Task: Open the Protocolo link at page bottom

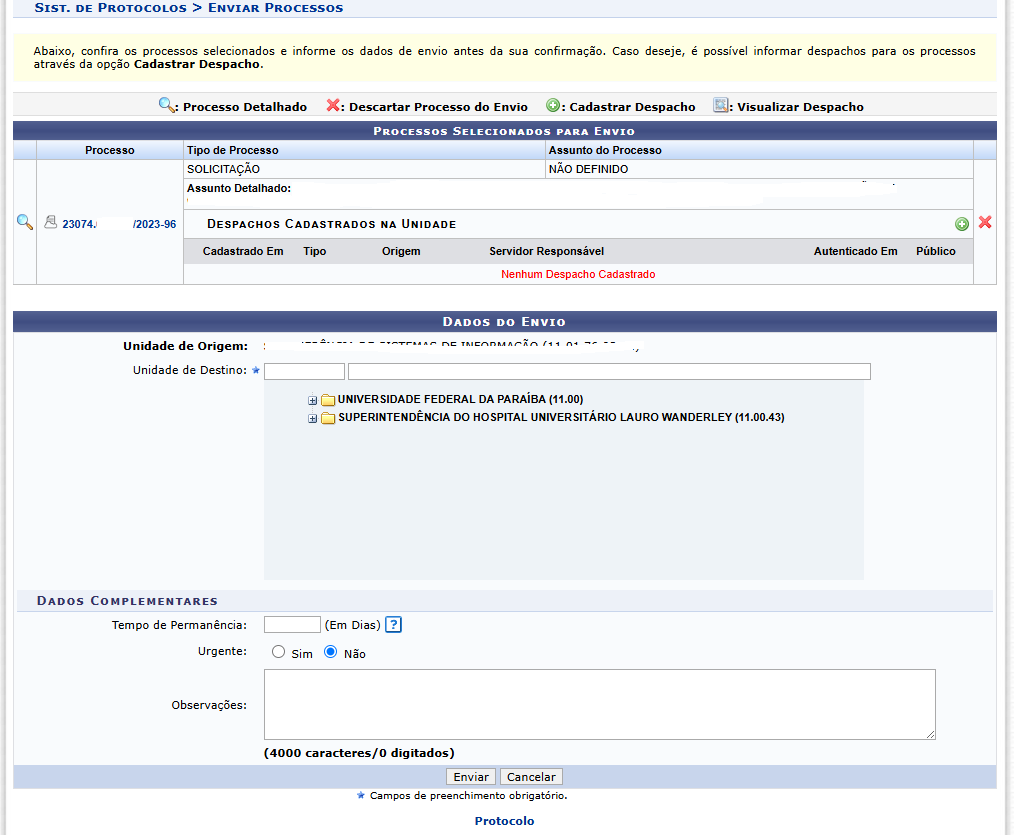Action: pyautogui.click(x=504, y=821)
